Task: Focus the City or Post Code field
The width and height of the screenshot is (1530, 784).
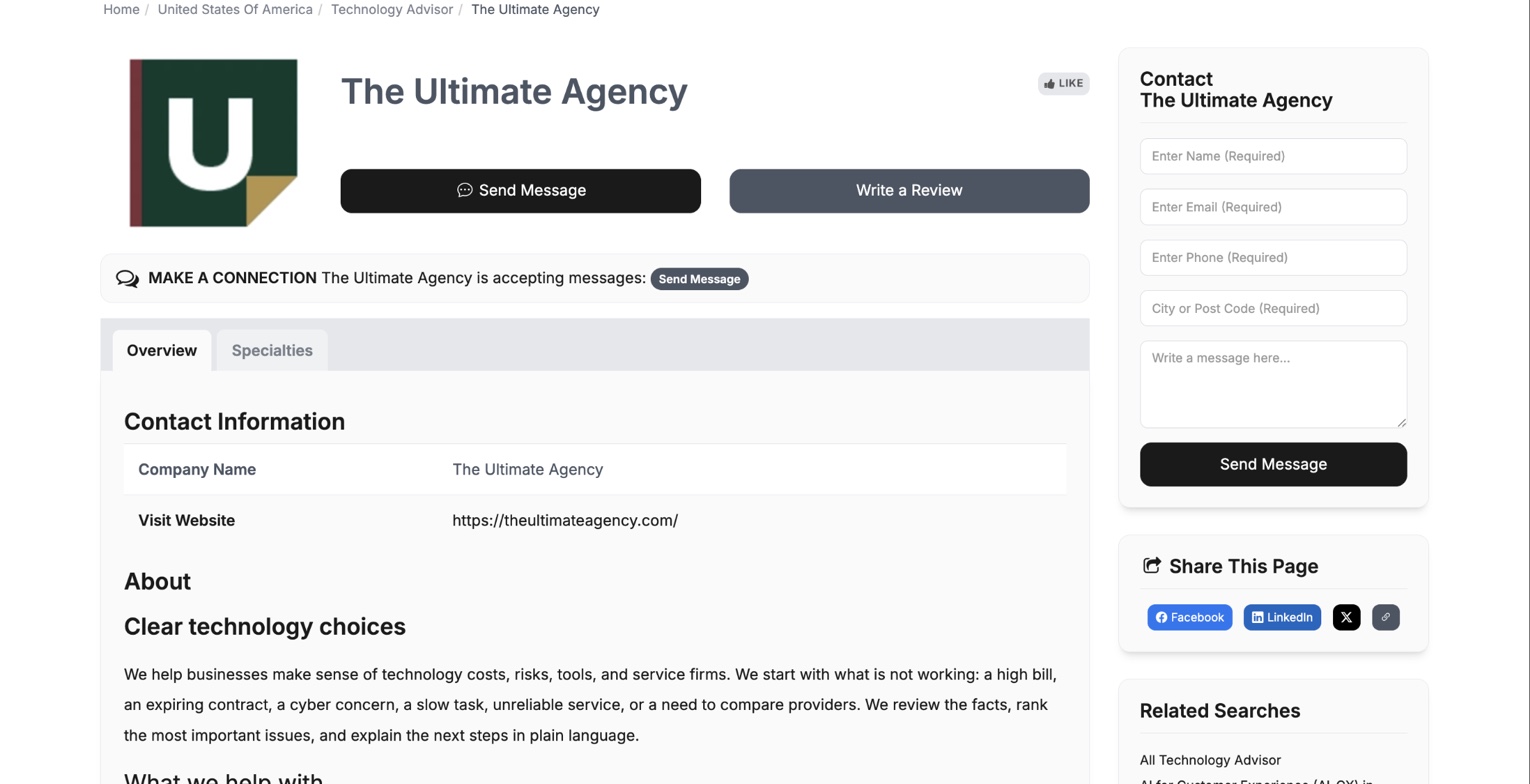Action: pos(1273,308)
